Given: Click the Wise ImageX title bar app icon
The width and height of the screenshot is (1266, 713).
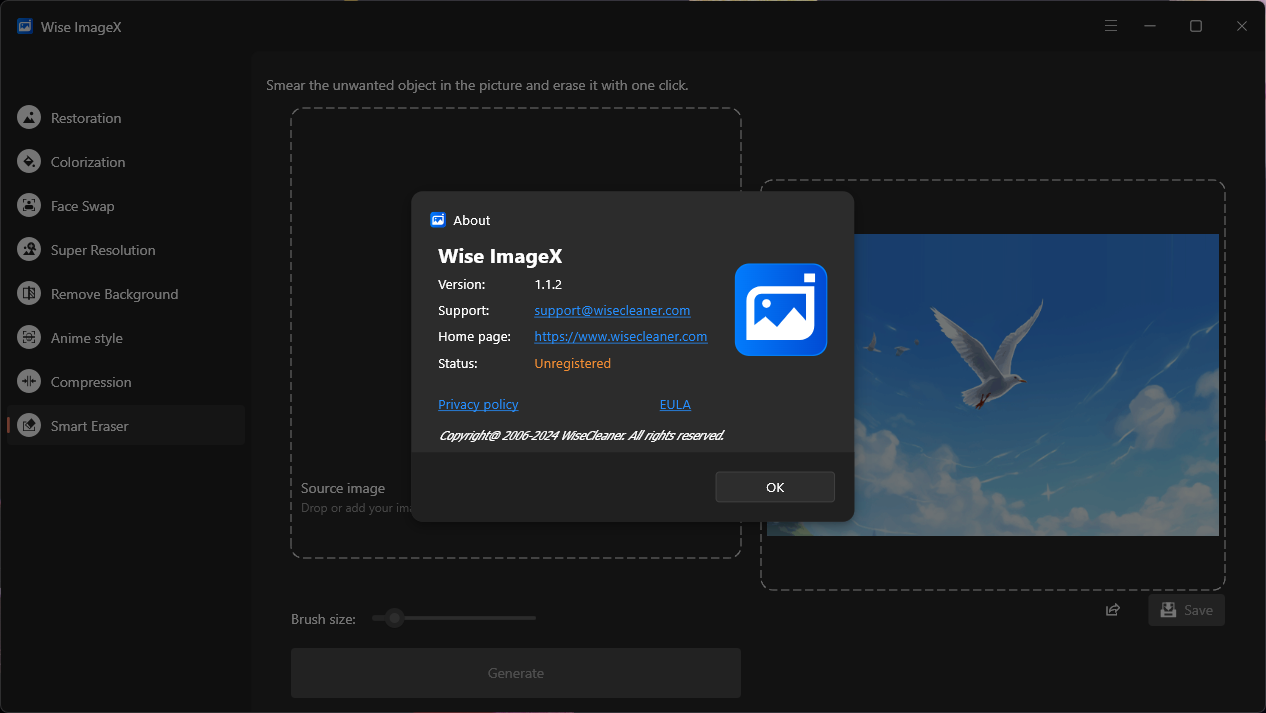Looking at the screenshot, I should coord(25,27).
